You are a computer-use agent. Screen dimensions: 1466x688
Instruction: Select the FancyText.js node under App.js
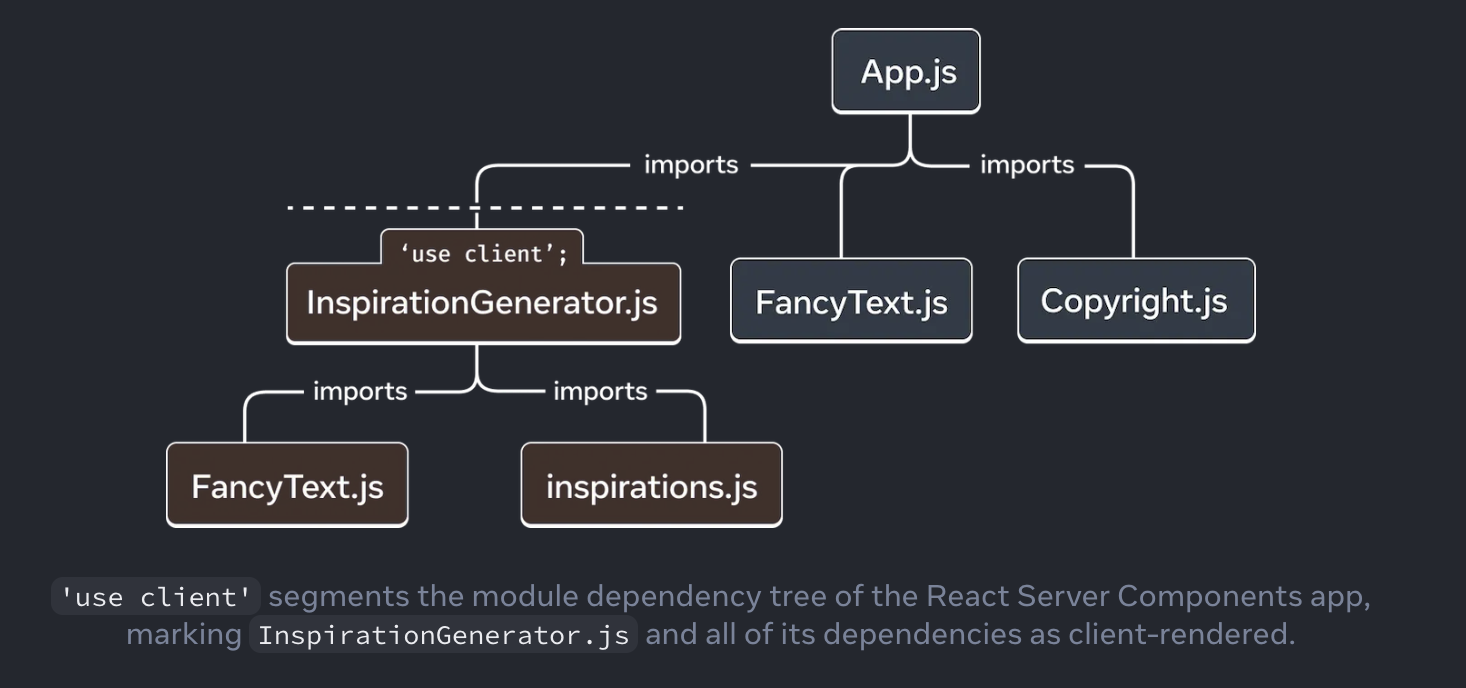(x=850, y=299)
